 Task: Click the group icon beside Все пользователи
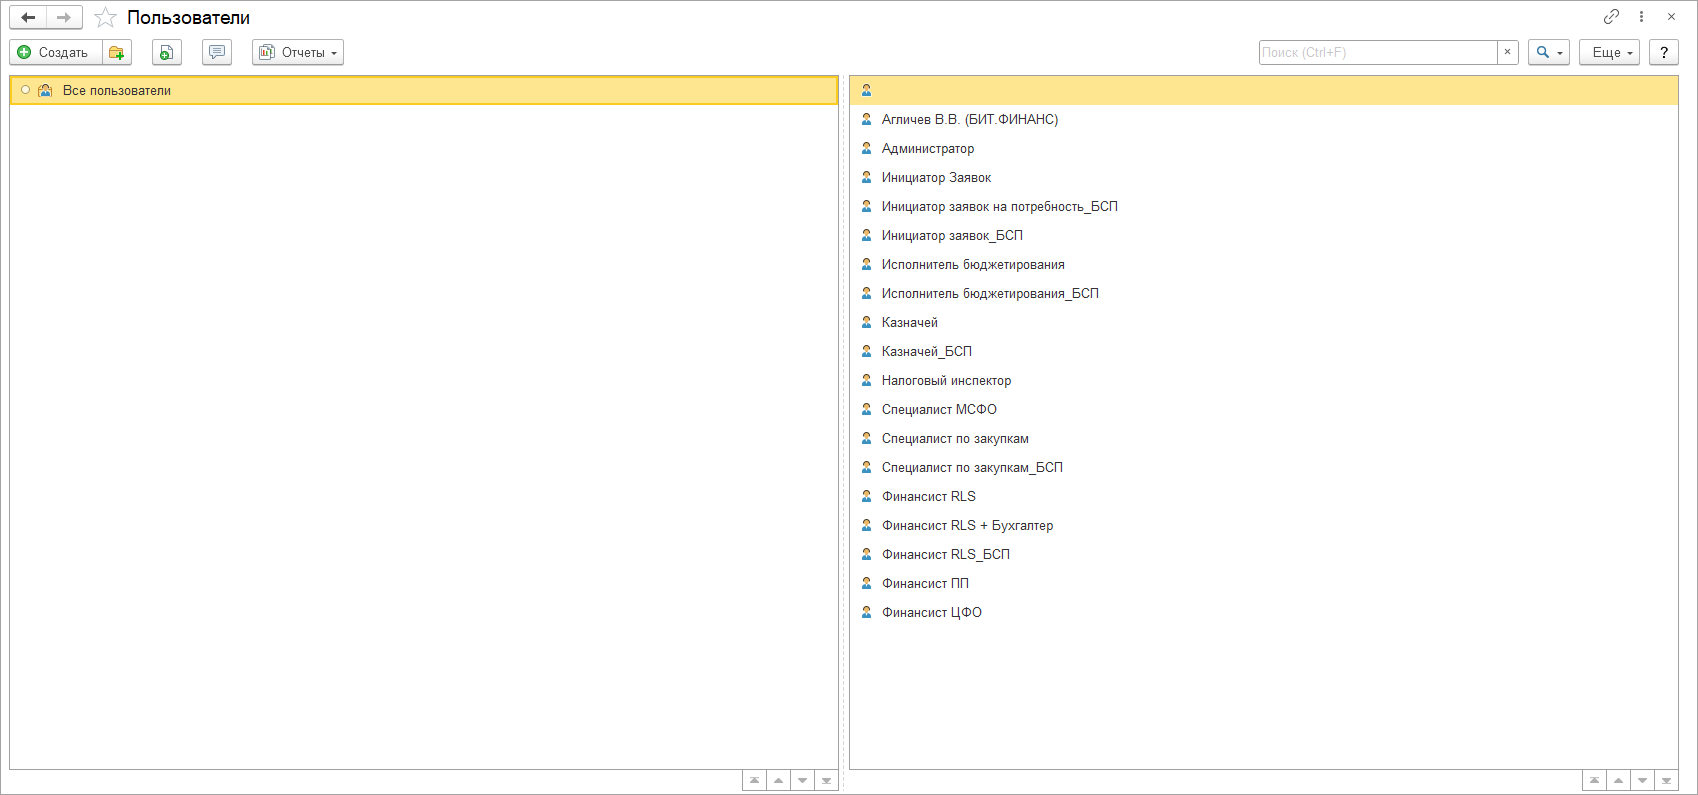[x=45, y=90]
